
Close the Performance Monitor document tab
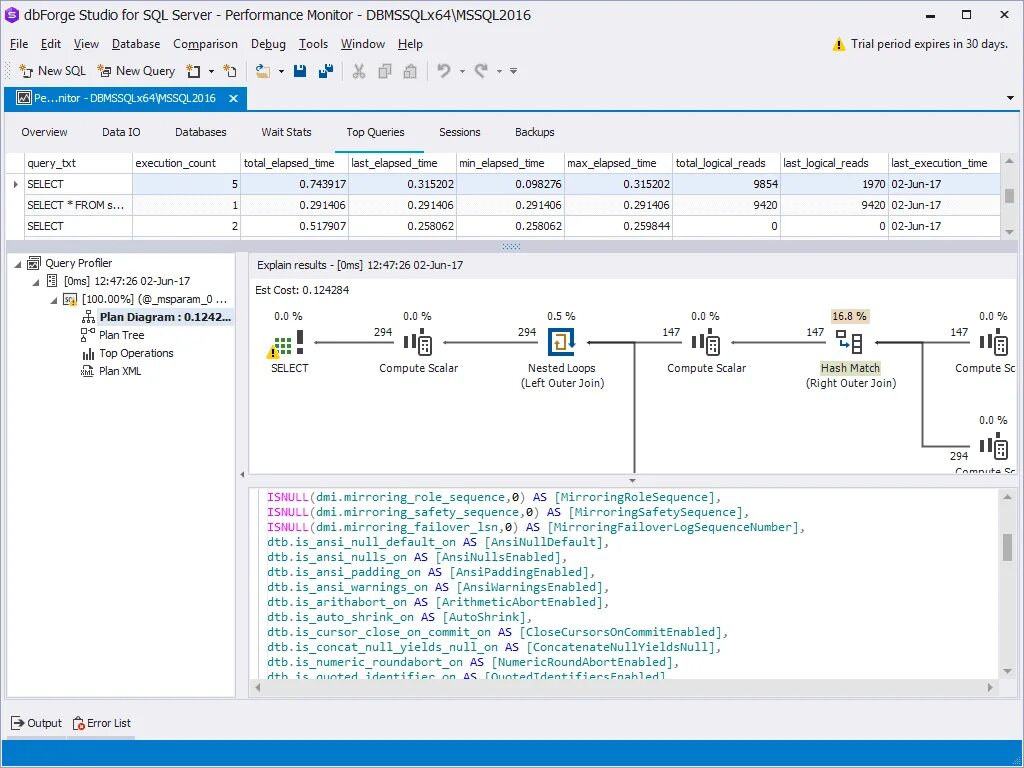coord(233,99)
